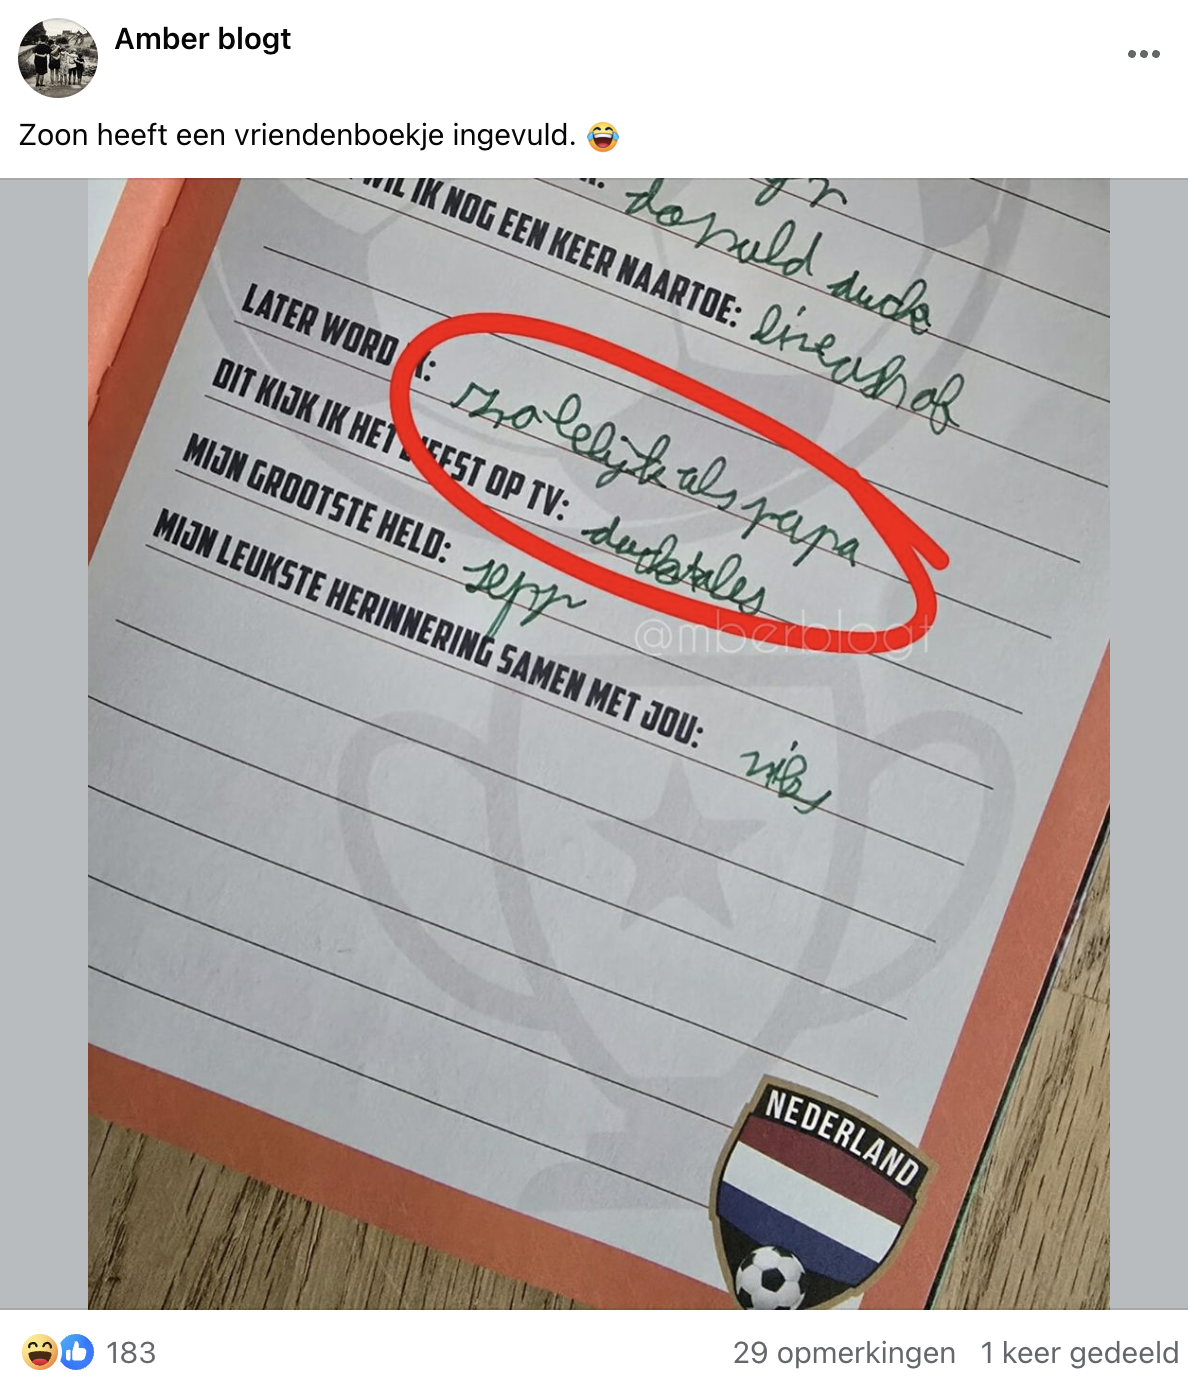Open the 29 opmerkingen comments link
1188x1386 pixels.
tap(844, 1353)
